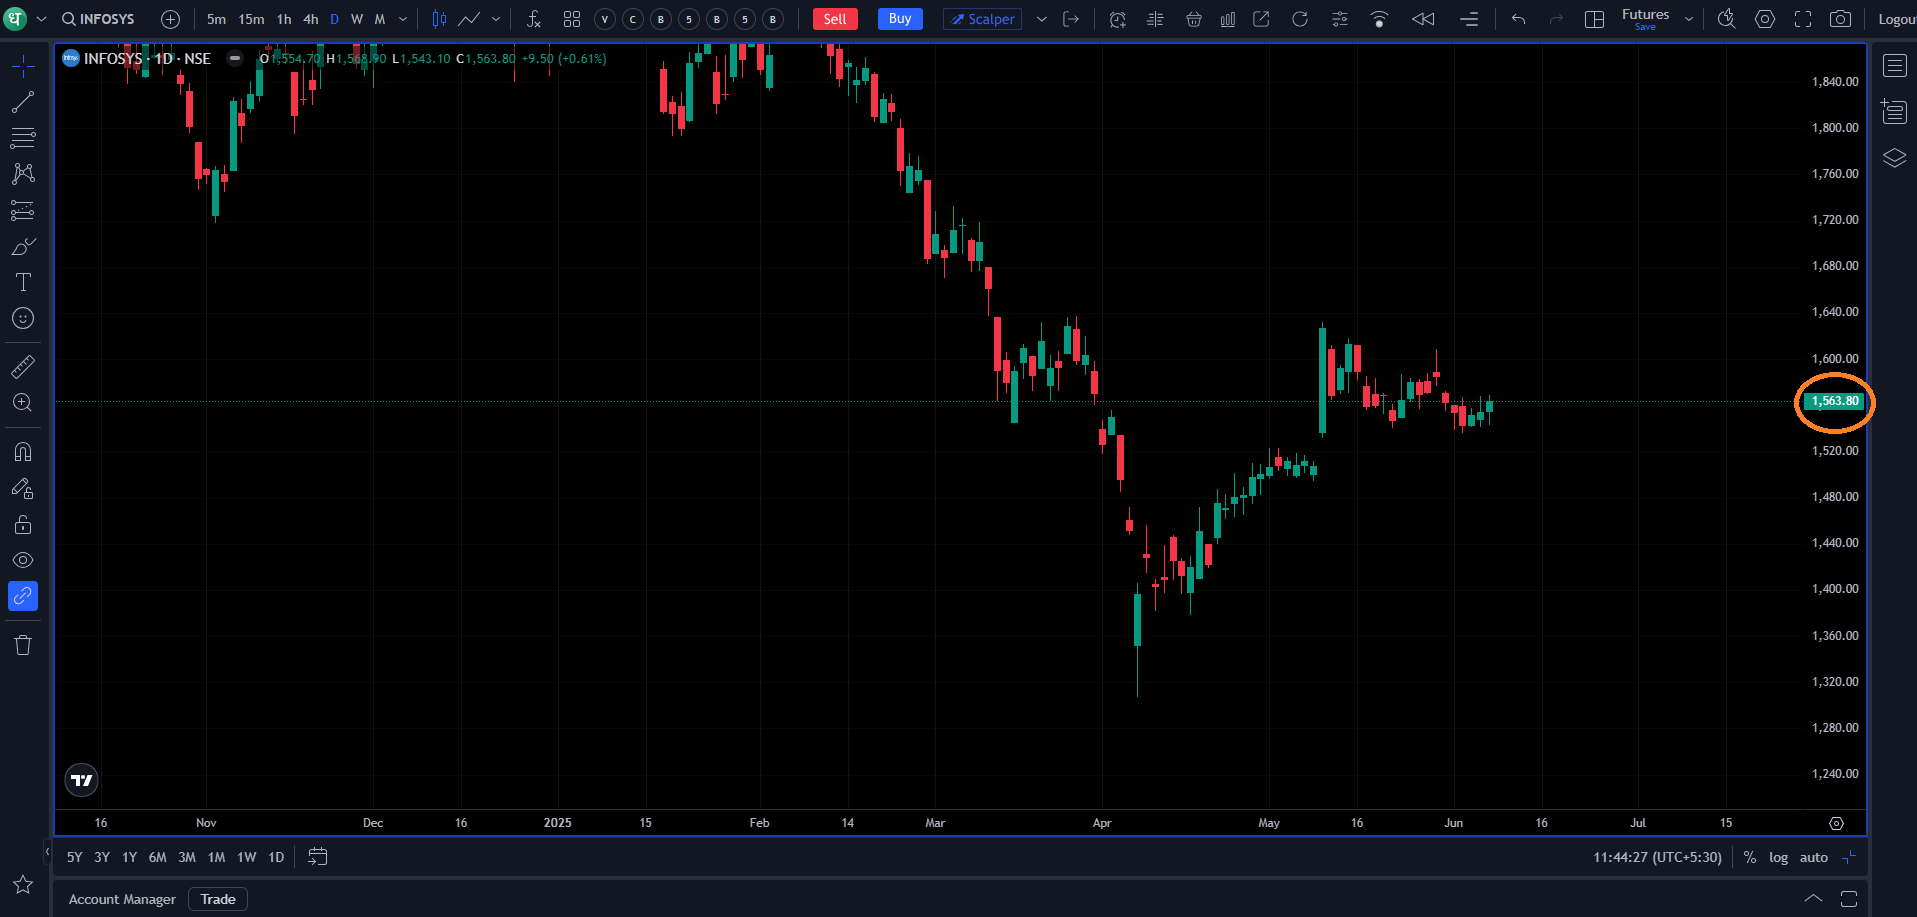Viewport: 1917px width, 917px height.
Task: Toggle log scale mode
Action: pyautogui.click(x=1778, y=857)
